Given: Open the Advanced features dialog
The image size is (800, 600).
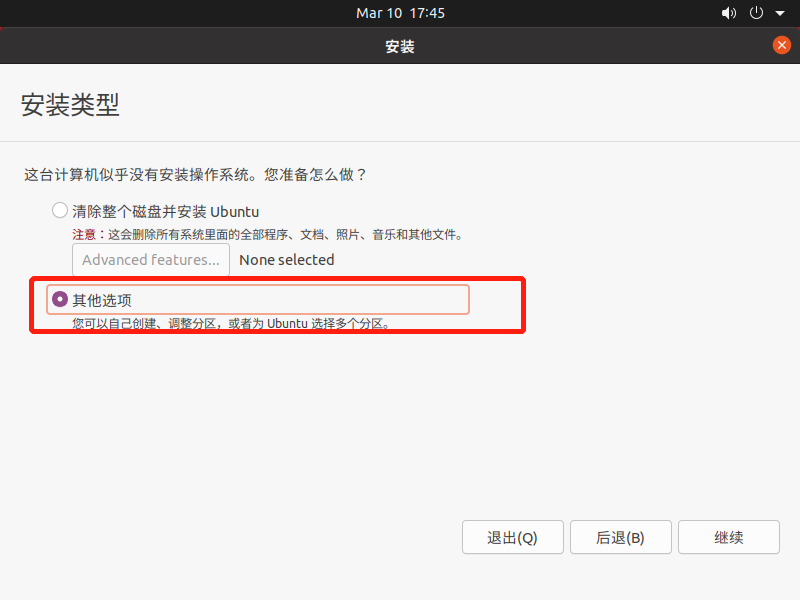Looking at the screenshot, I should click(x=150, y=259).
